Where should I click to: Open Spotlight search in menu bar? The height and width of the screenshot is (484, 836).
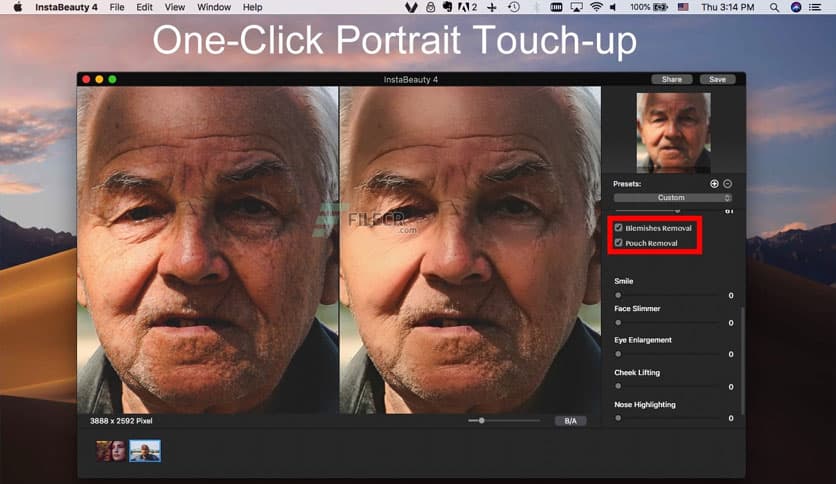(x=774, y=7)
